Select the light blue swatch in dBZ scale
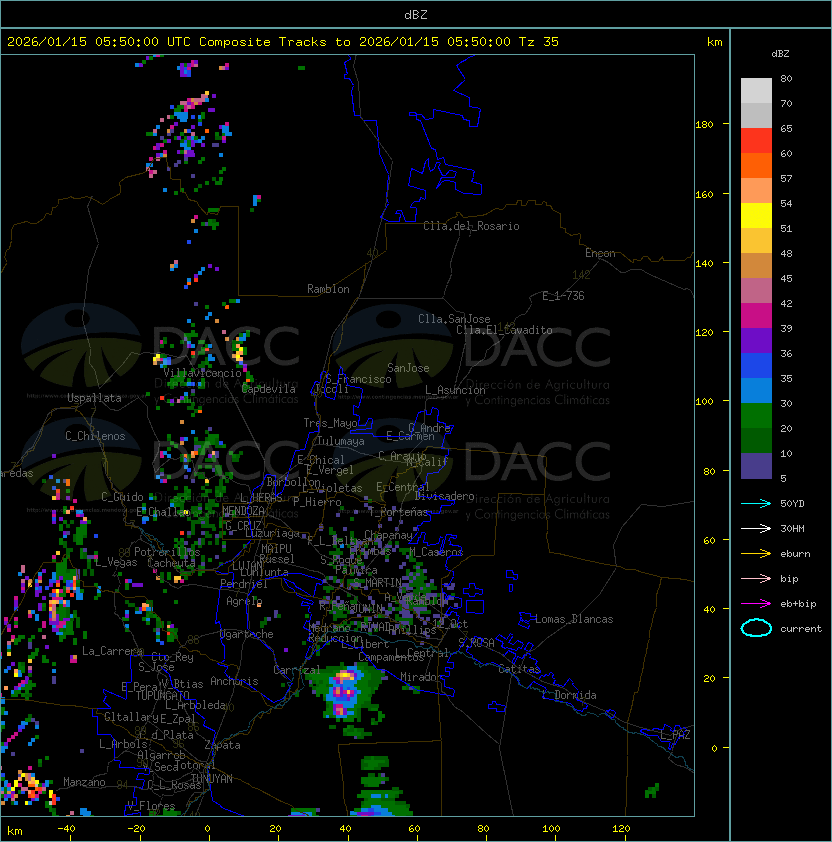This screenshot has height=842, width=832. point(756,390)
